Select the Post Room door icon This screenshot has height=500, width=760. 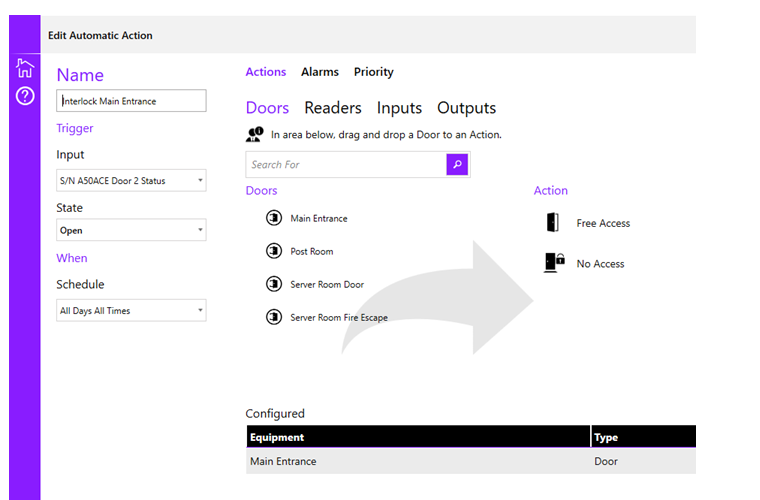tap(273, 251)
